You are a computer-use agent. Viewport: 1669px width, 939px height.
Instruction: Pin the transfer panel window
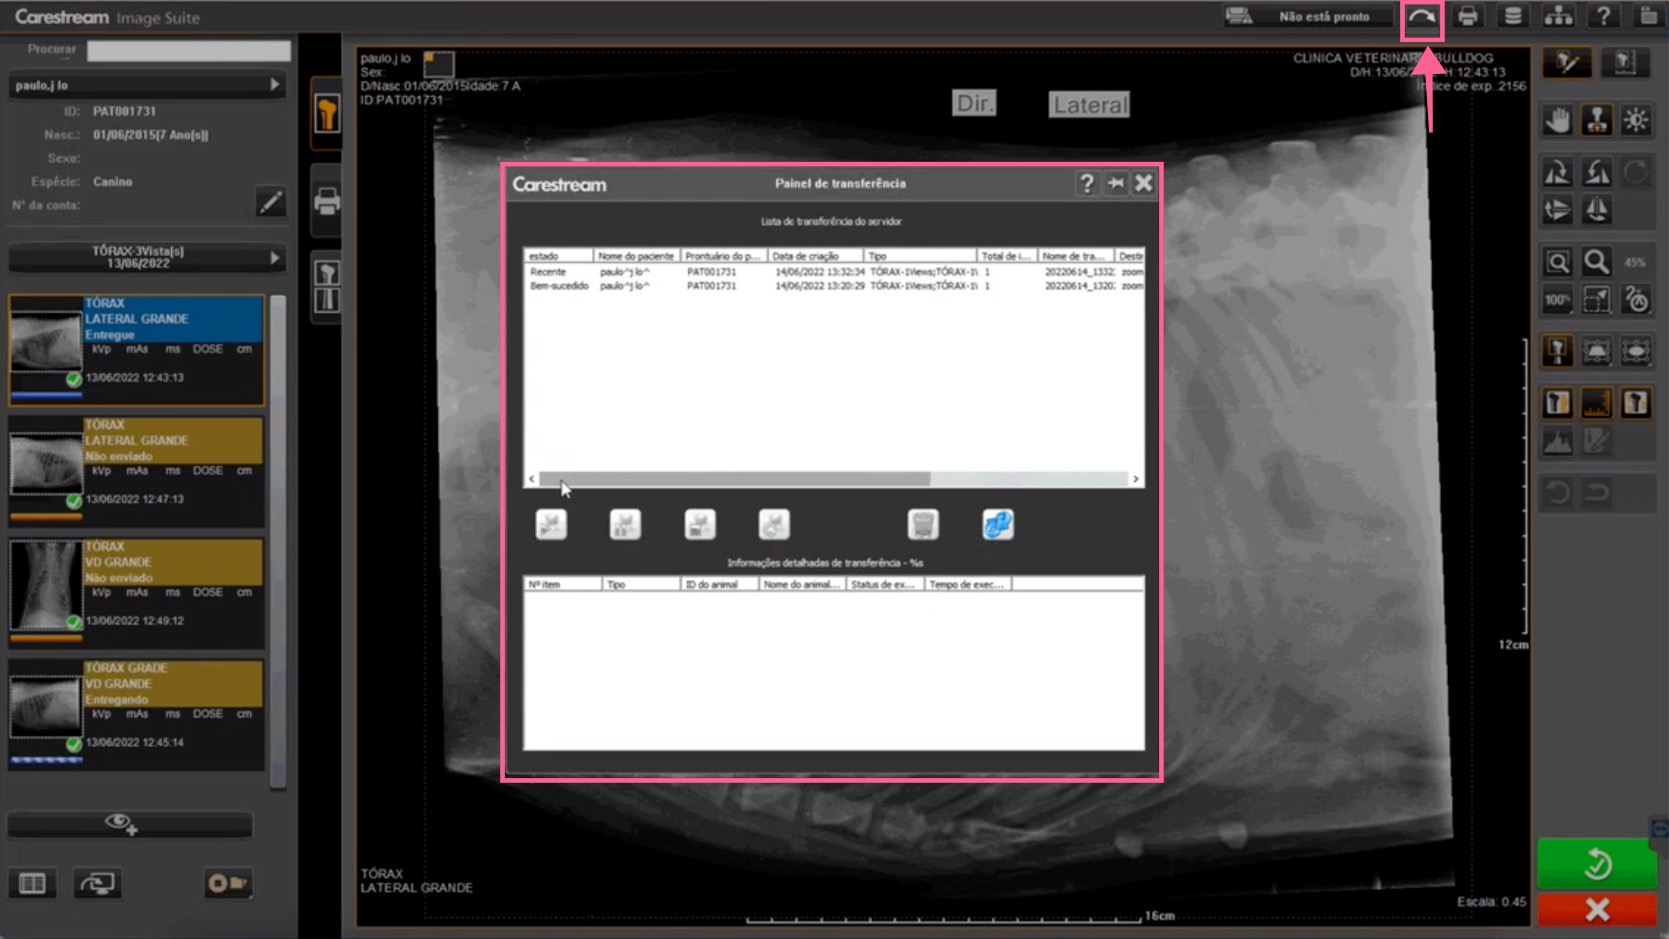(x=1115, y=184)
